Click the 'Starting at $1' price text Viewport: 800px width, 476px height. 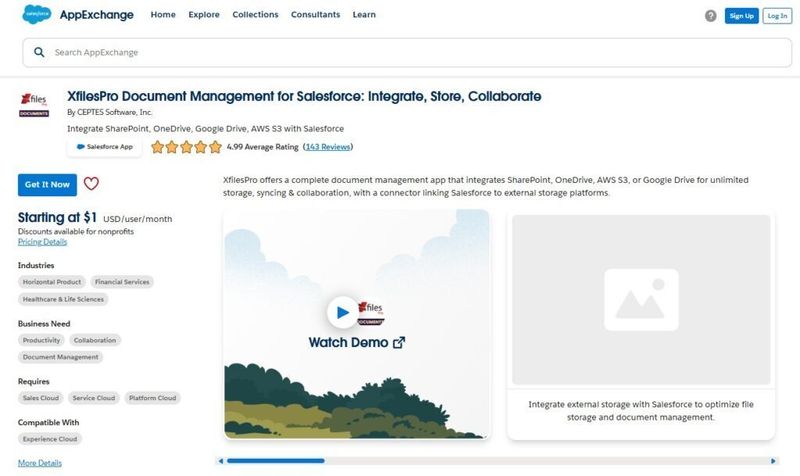(57, 217)
